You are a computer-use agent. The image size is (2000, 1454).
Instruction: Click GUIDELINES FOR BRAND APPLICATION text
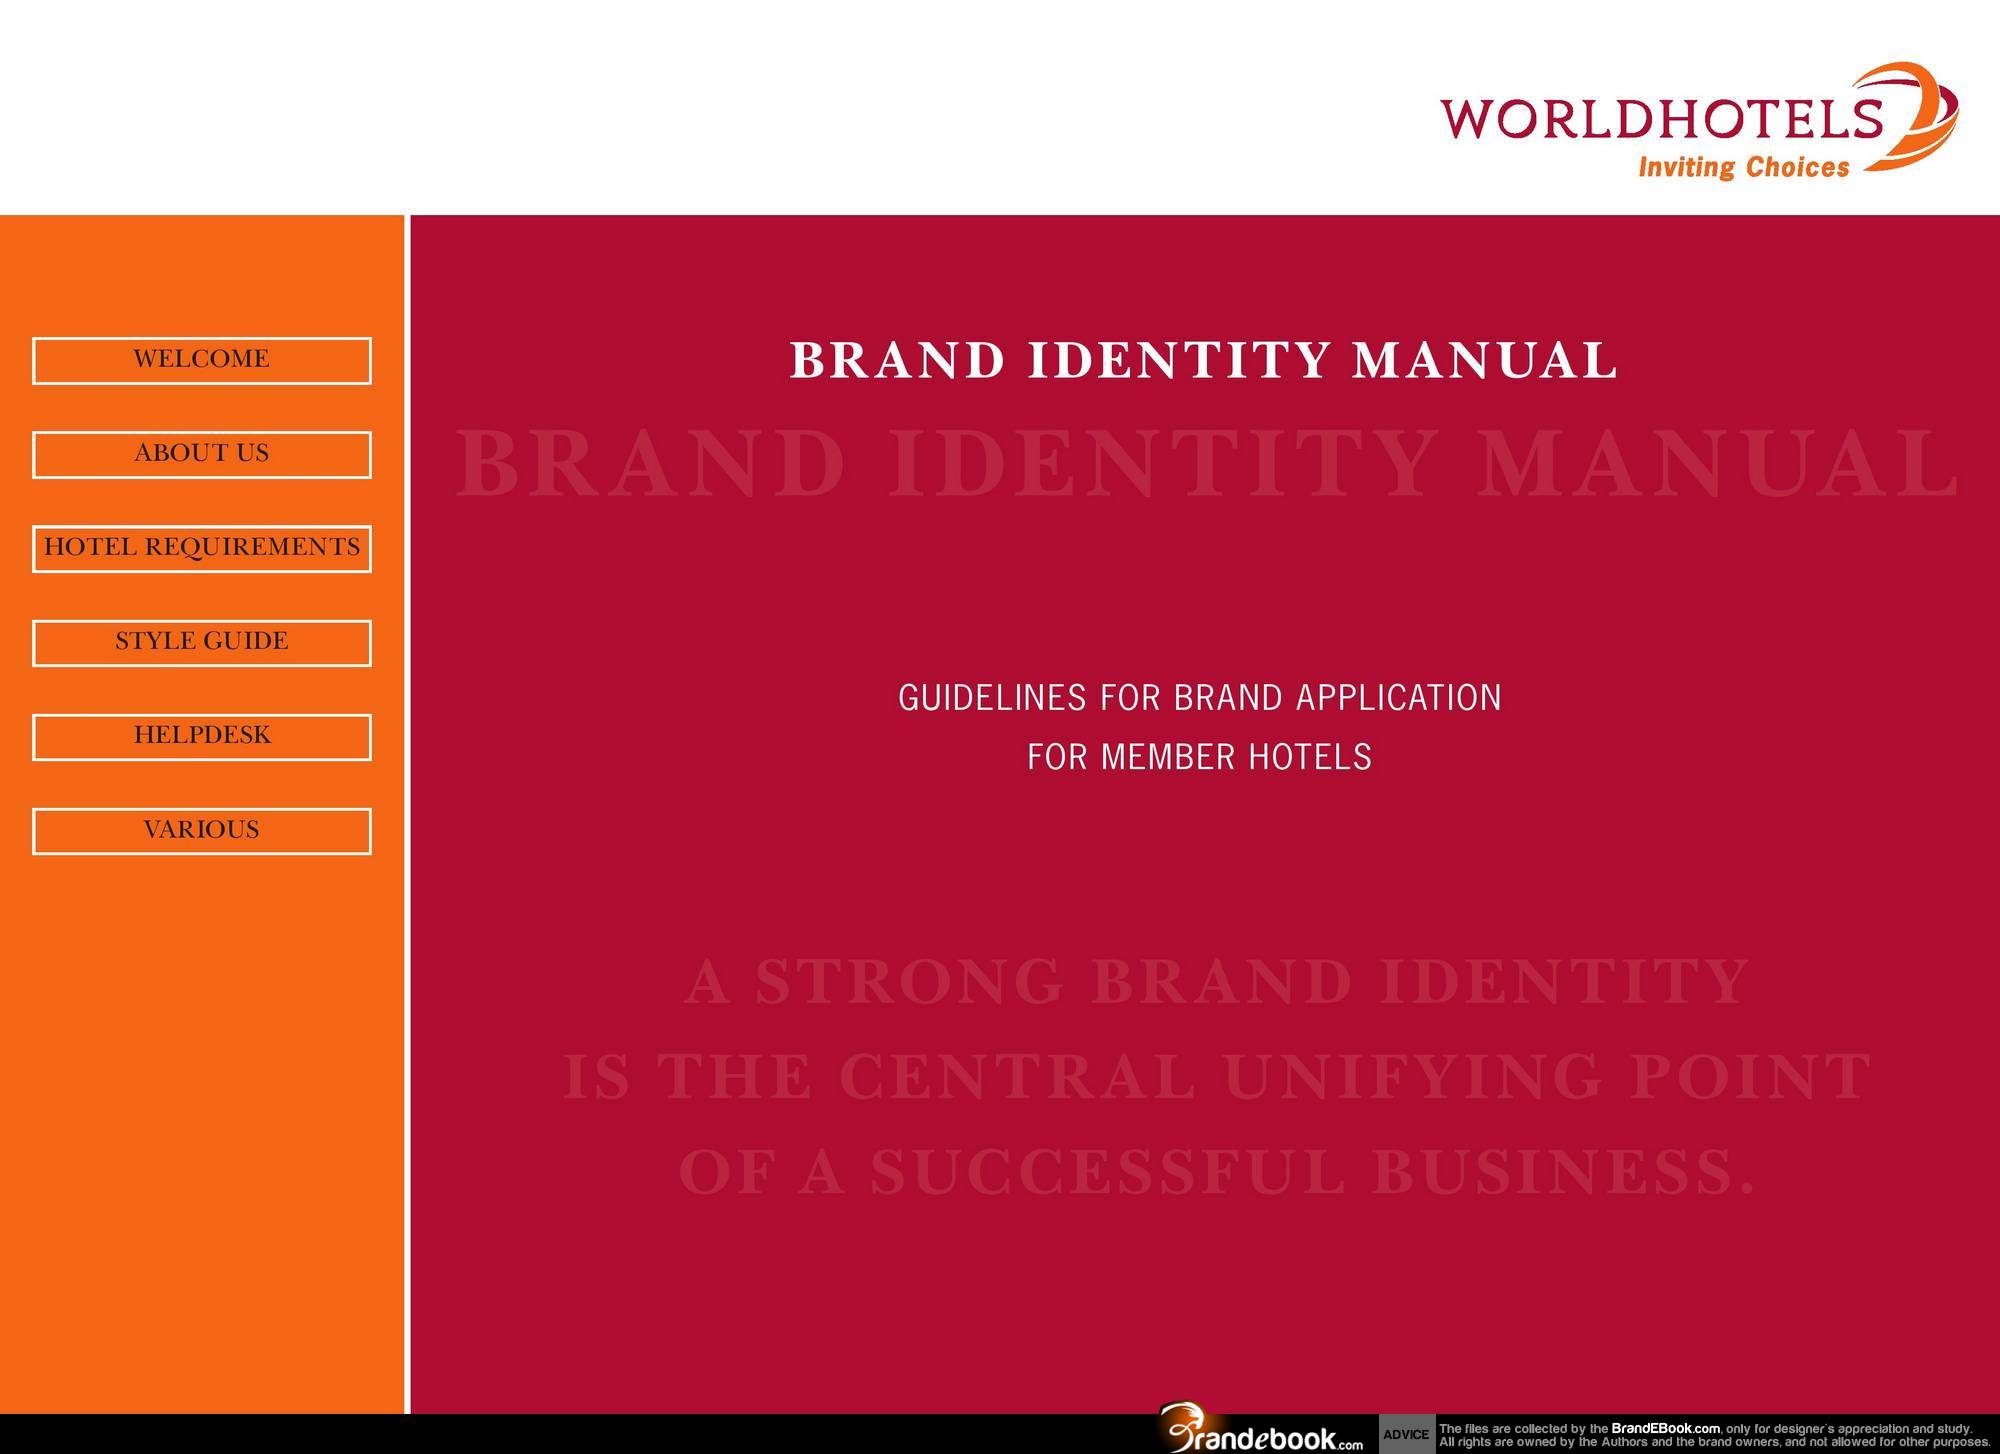click(1199, 697)
